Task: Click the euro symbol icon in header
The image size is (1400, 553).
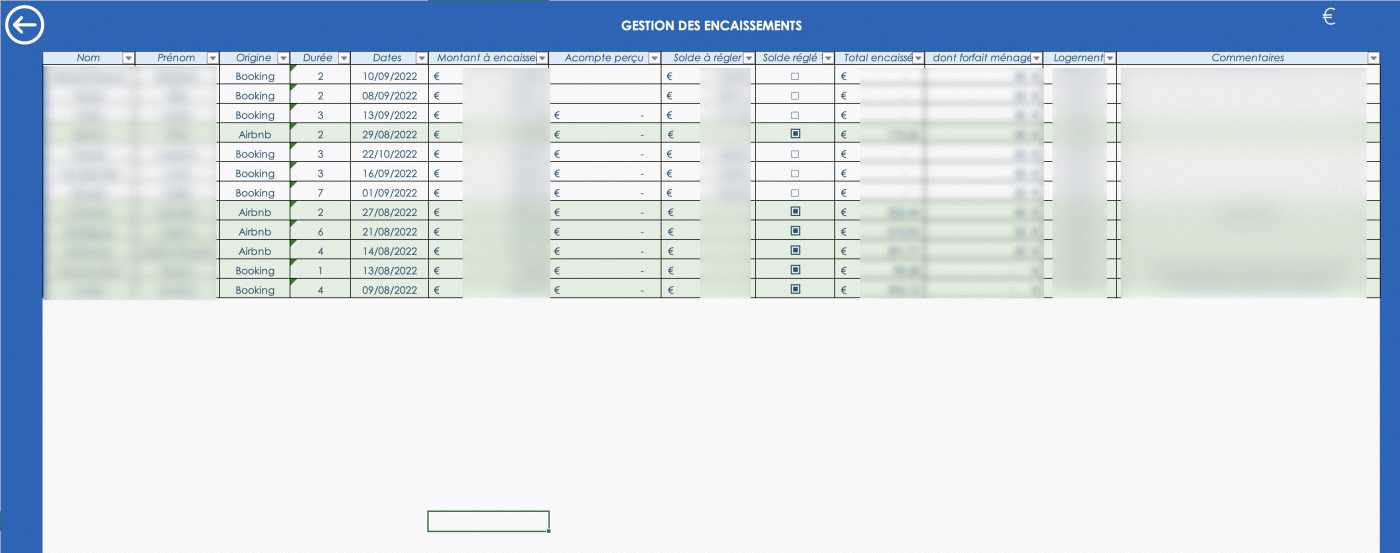Action: coord(1329,17)
